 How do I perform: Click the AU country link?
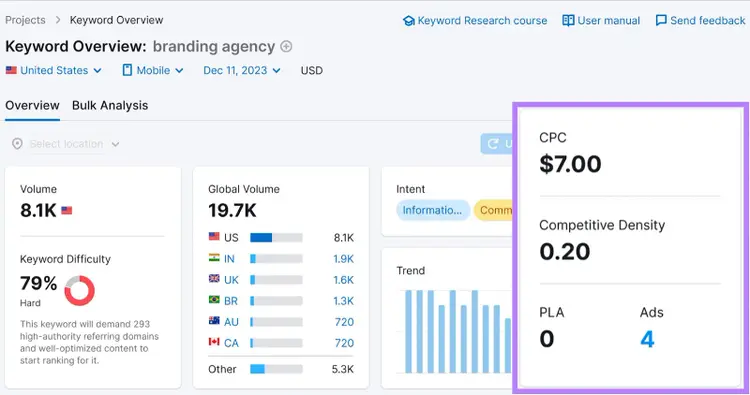231,322
